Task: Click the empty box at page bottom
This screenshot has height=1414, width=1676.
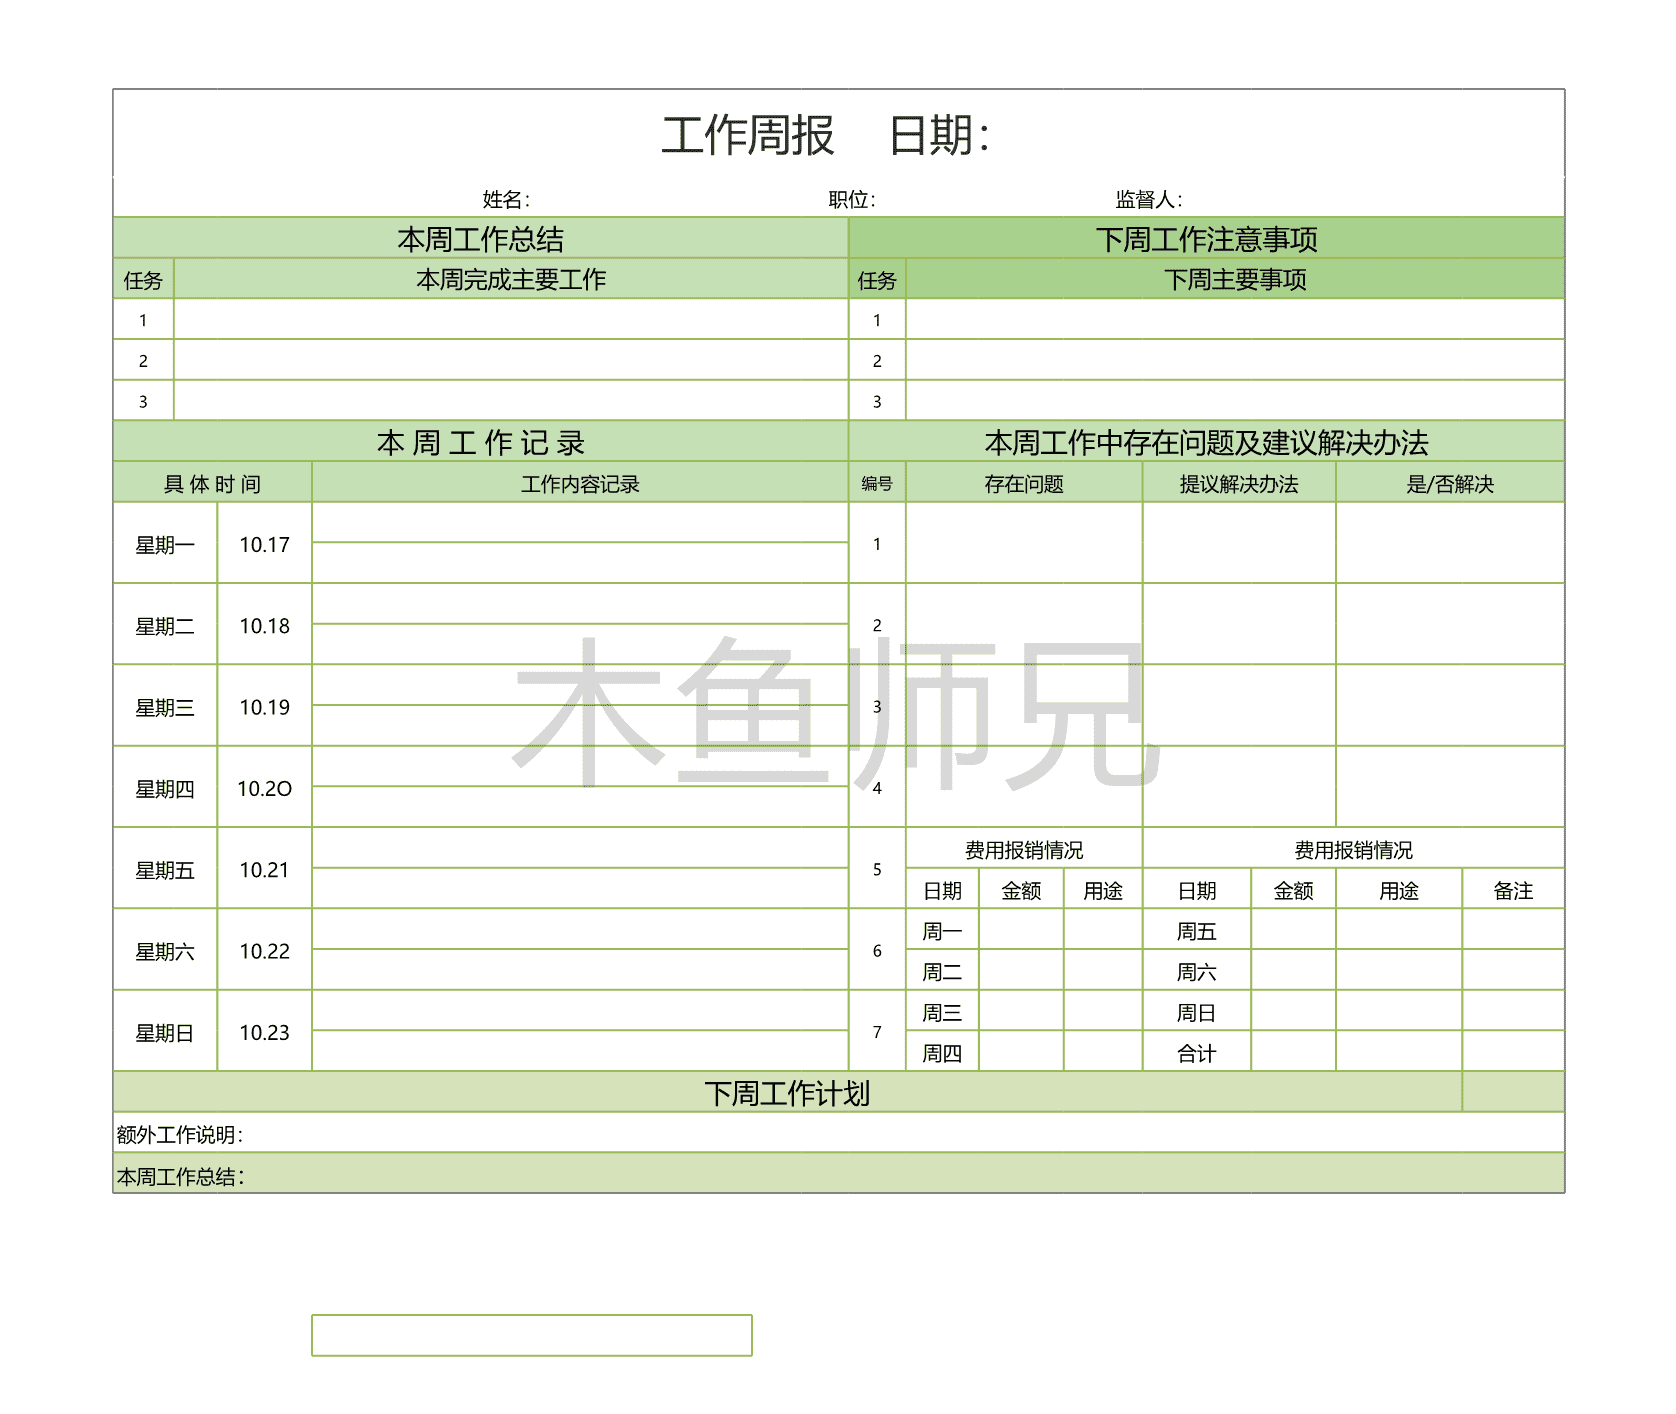Action: click(x=531, y=1336)
